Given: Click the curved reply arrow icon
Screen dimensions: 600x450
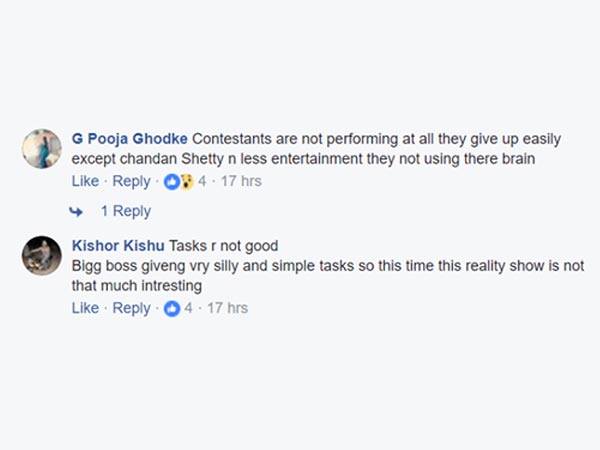Looking at the screenshot, I should click(x=75, y=211).
